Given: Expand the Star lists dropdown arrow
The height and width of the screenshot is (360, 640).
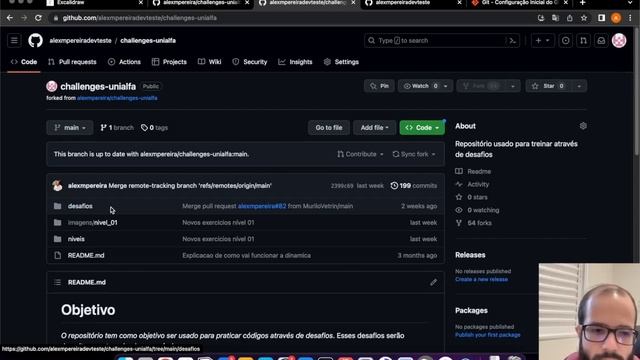Looking at the screenshot, I should pyautogui.click(x=579, y=86).
